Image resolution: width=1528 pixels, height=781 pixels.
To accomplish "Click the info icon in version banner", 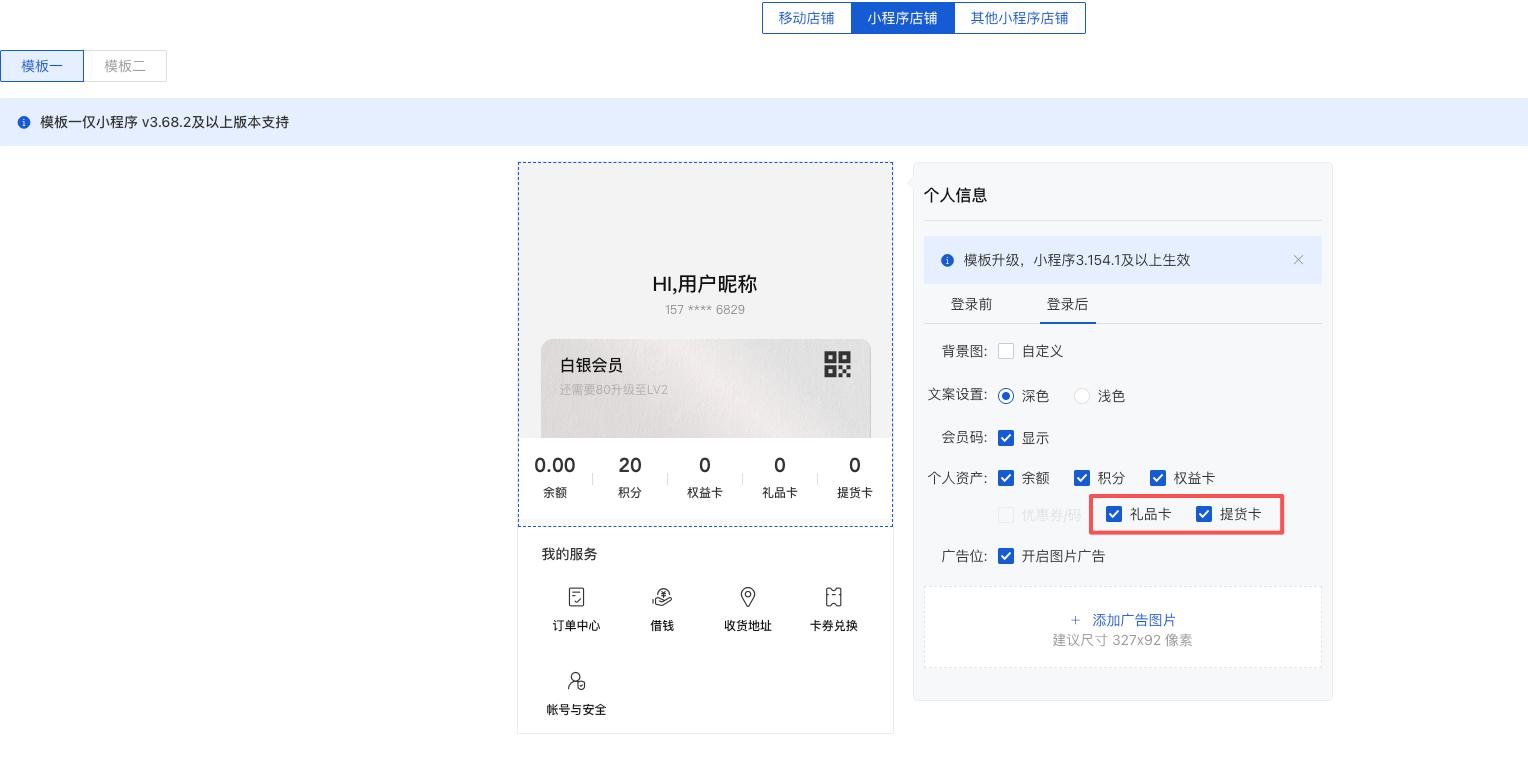I will click(24, 122).
